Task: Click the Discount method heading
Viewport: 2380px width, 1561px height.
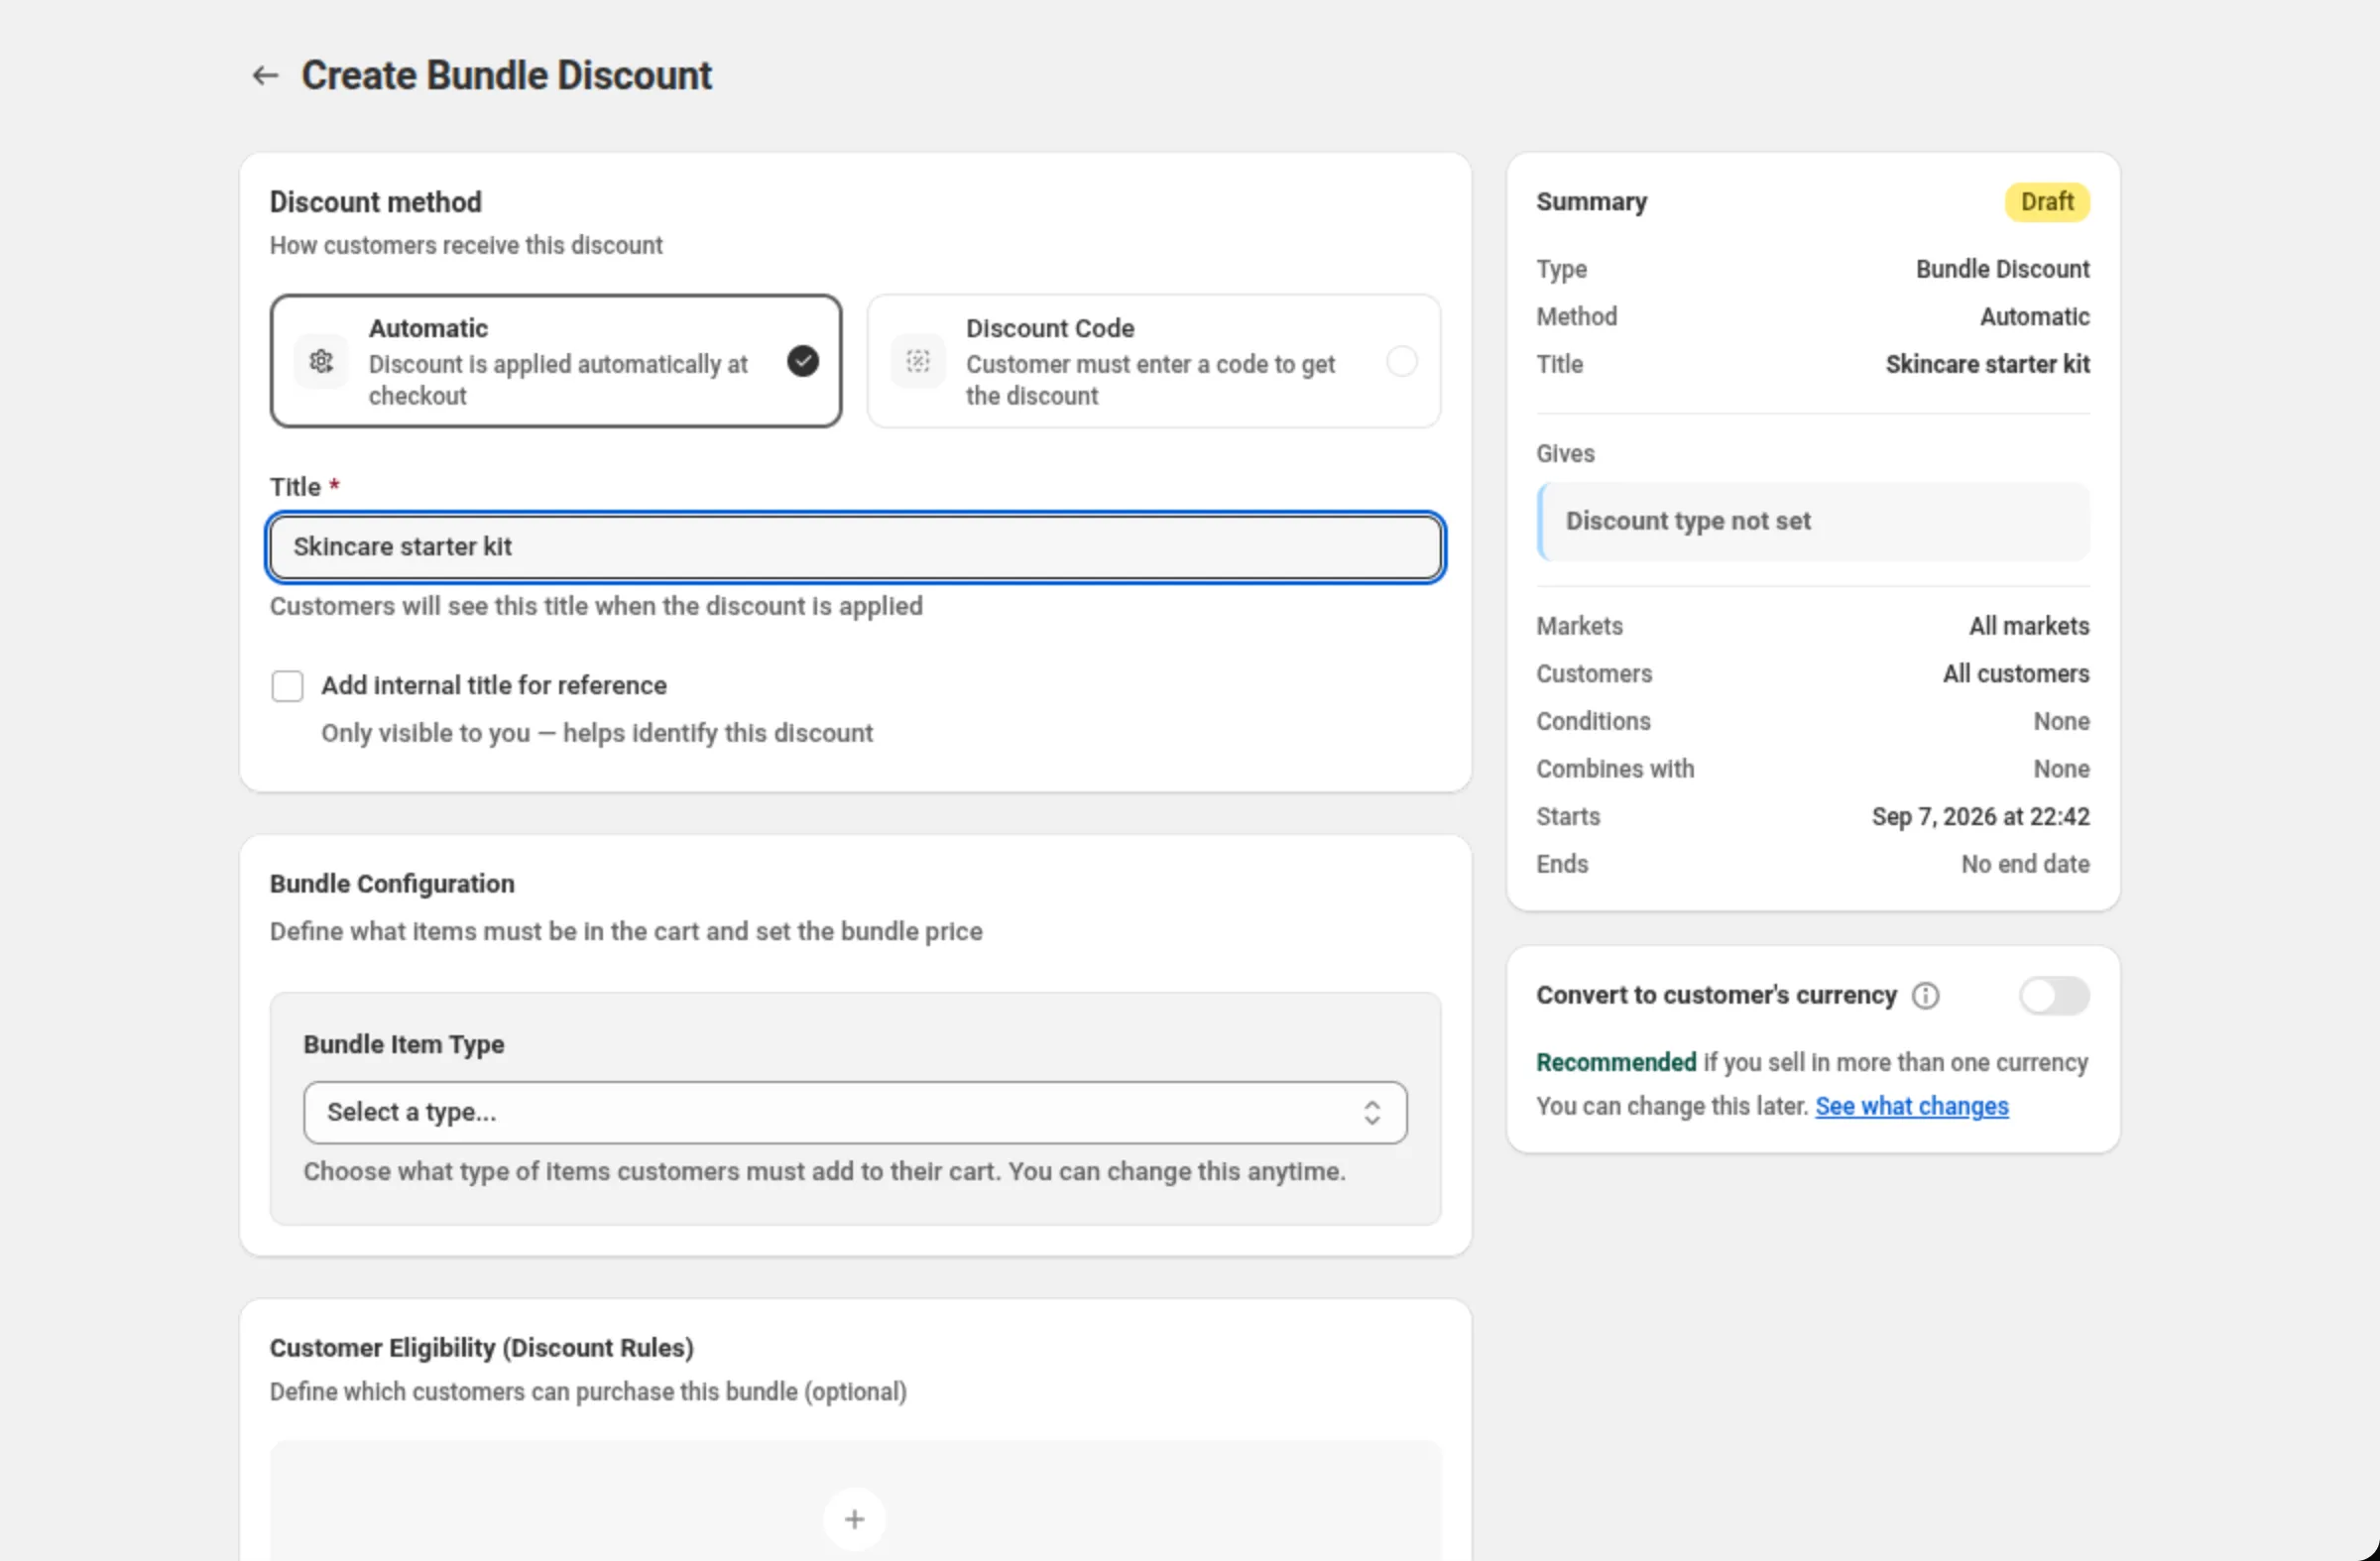Action: [375, 202]
